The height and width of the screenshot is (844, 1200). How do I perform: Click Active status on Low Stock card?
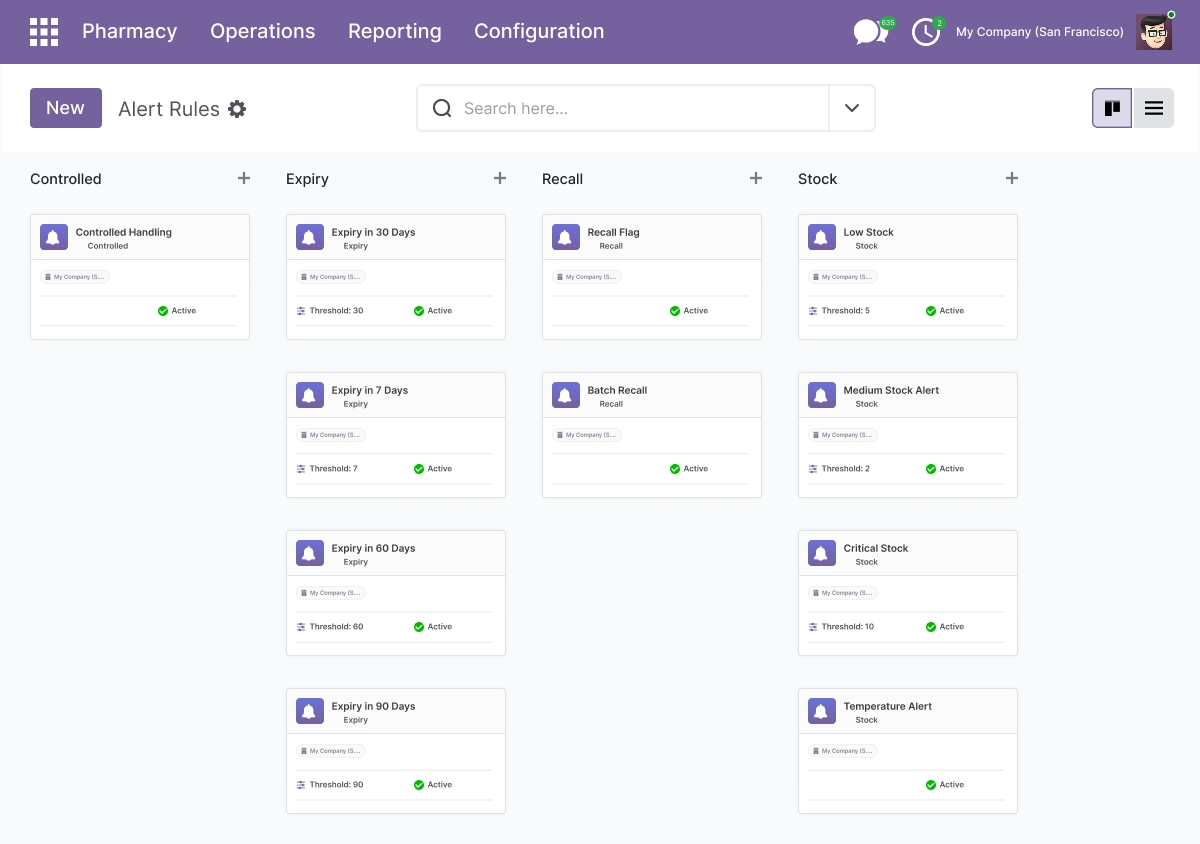(945, 311)
